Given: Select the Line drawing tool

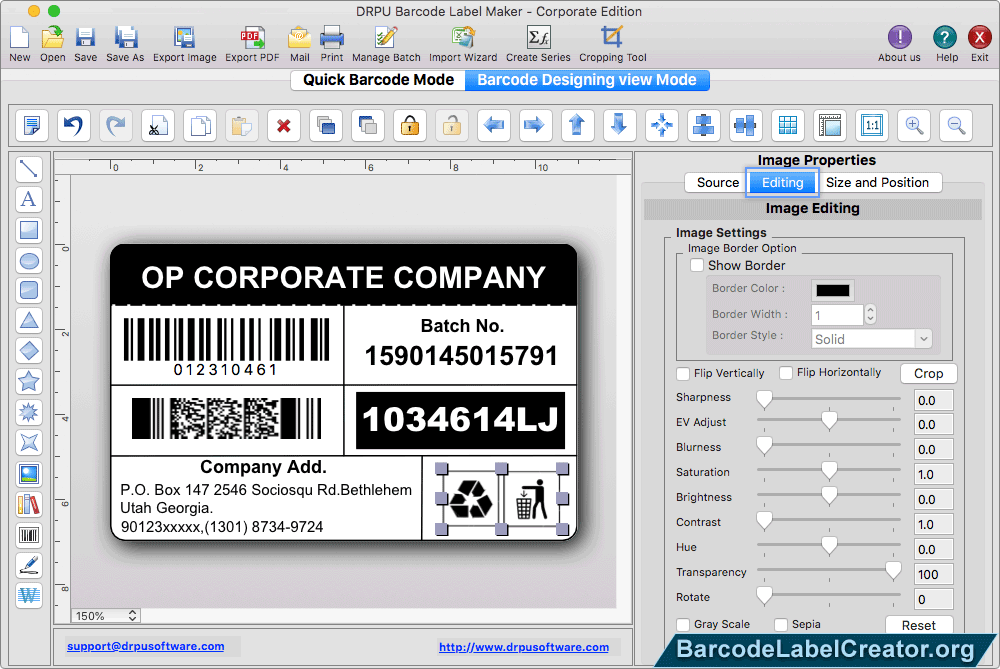Looking at the screenshot, I should click(x=29, y=169).
